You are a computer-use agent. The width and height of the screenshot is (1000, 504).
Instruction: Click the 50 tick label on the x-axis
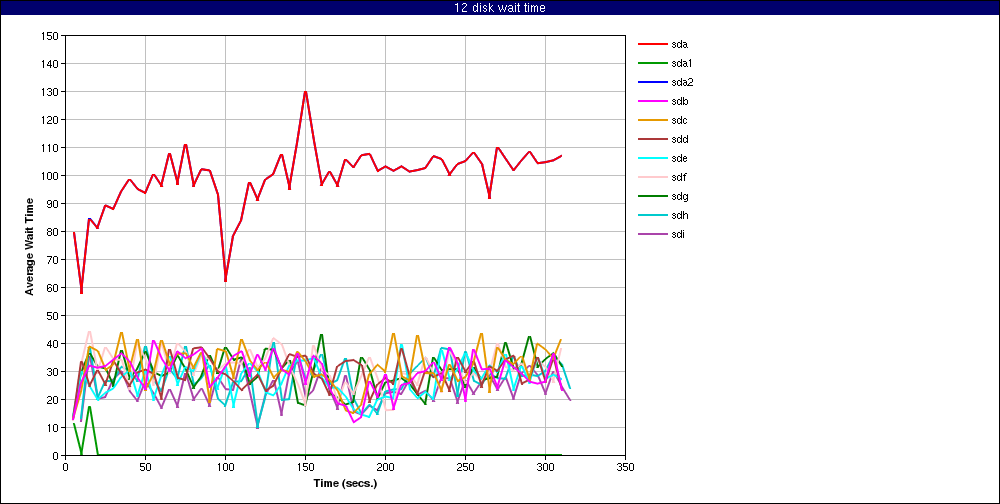coord(145,466)
